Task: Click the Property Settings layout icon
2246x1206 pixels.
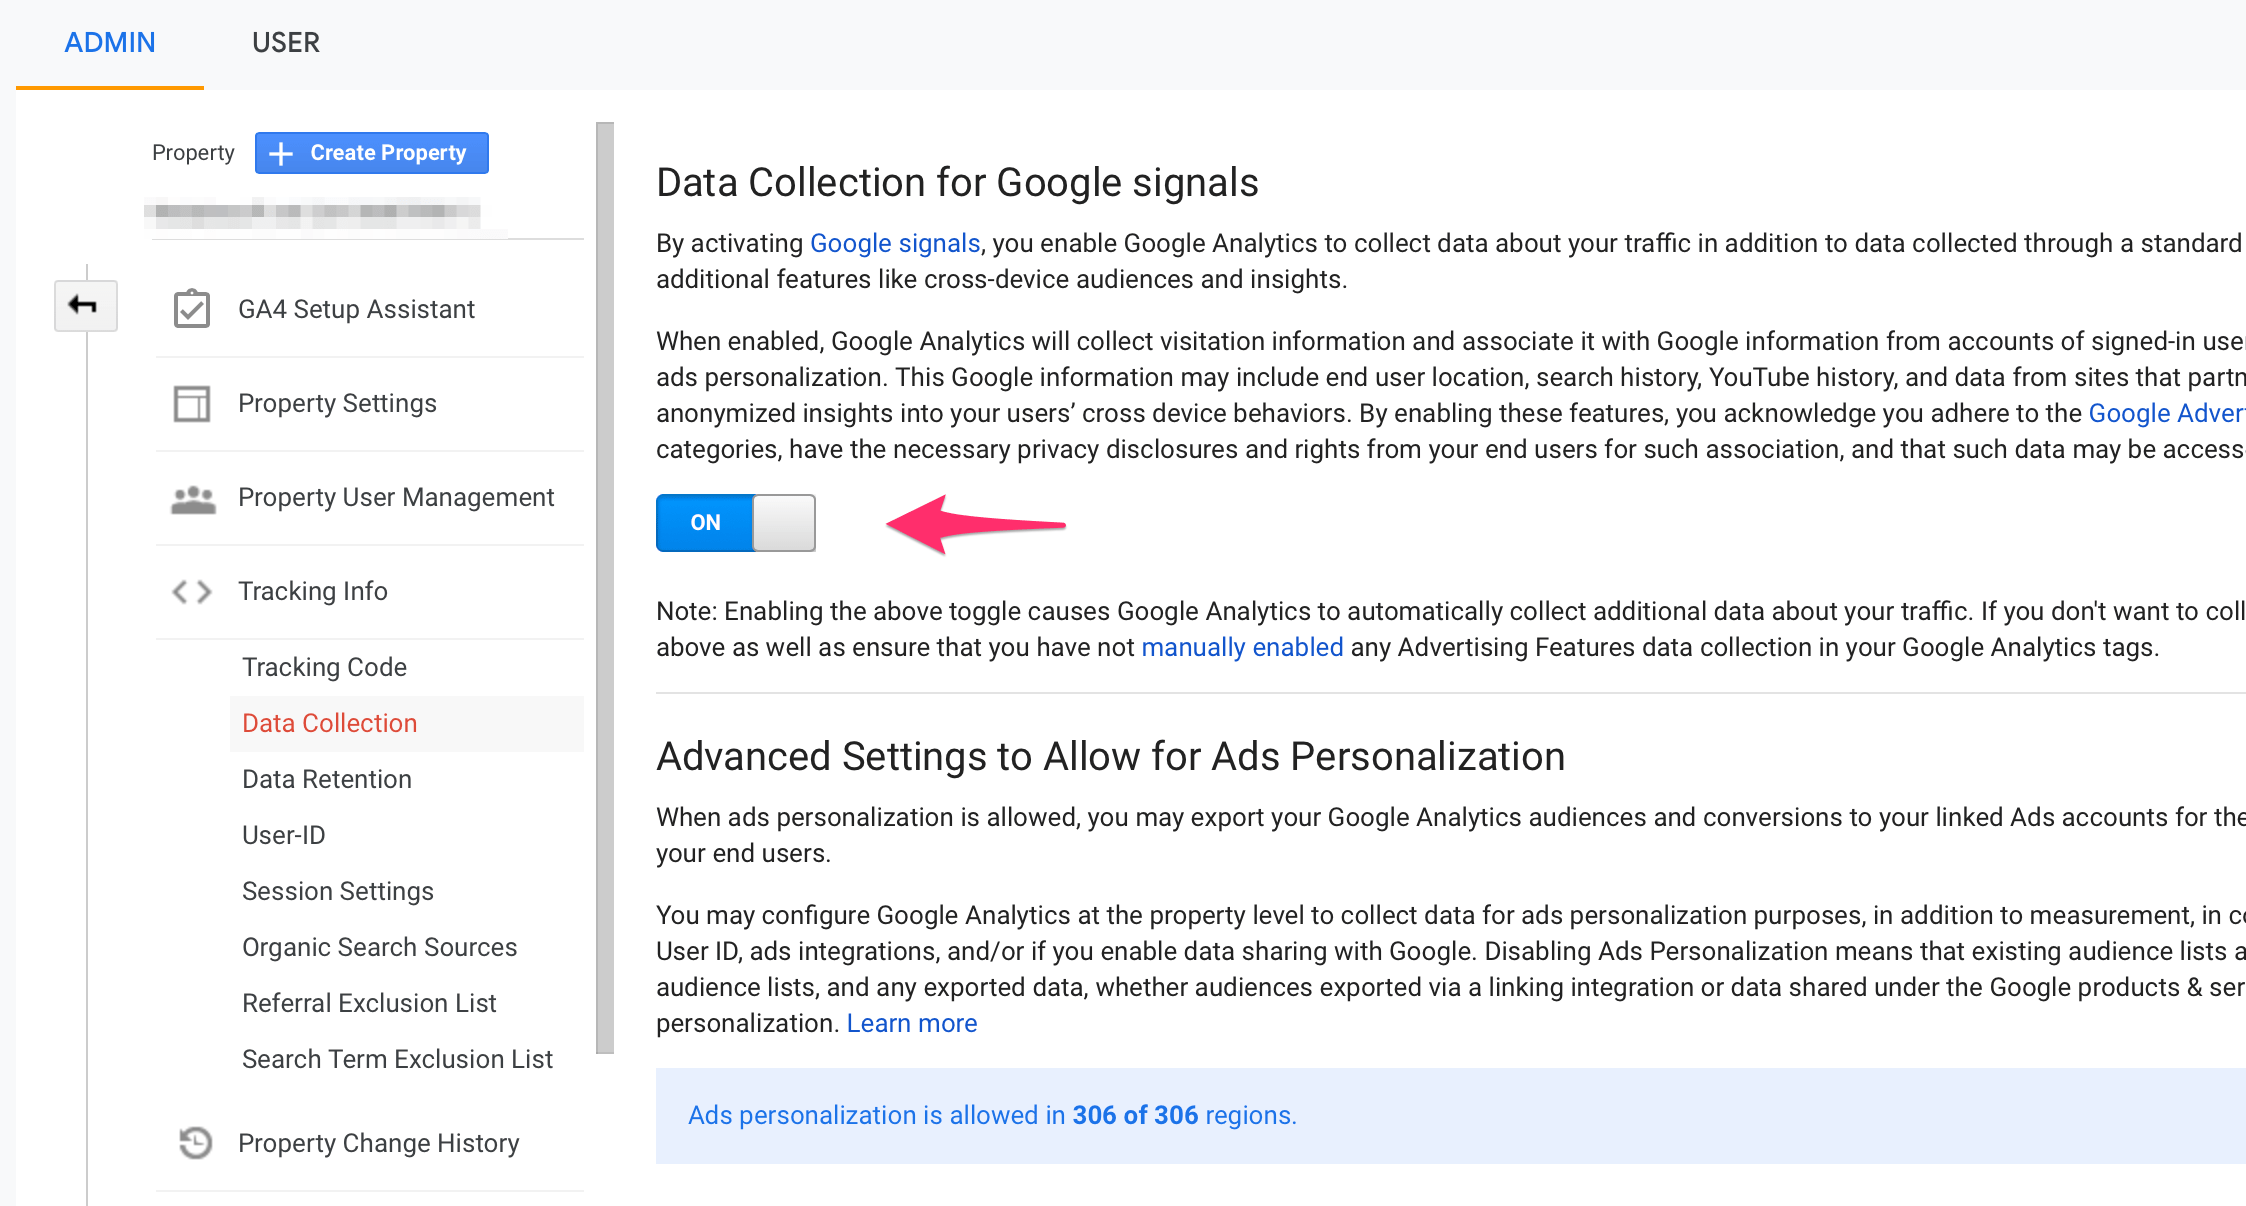Action: point(192,404)
